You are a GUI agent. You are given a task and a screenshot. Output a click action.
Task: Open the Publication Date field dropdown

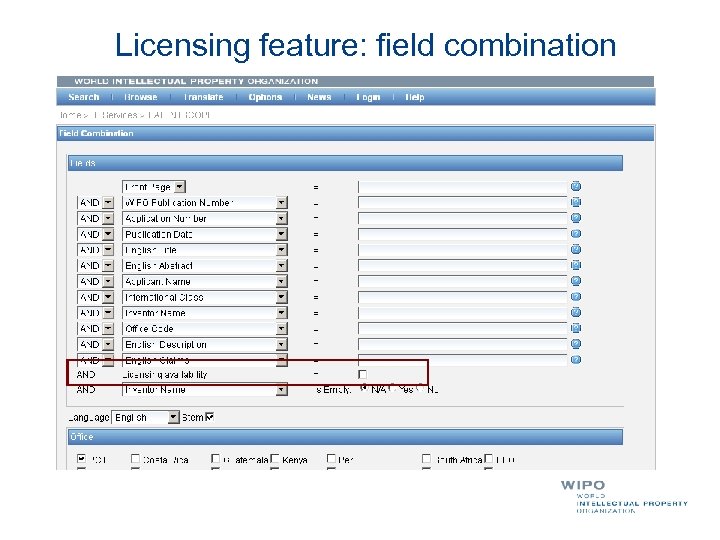[281, 234]
